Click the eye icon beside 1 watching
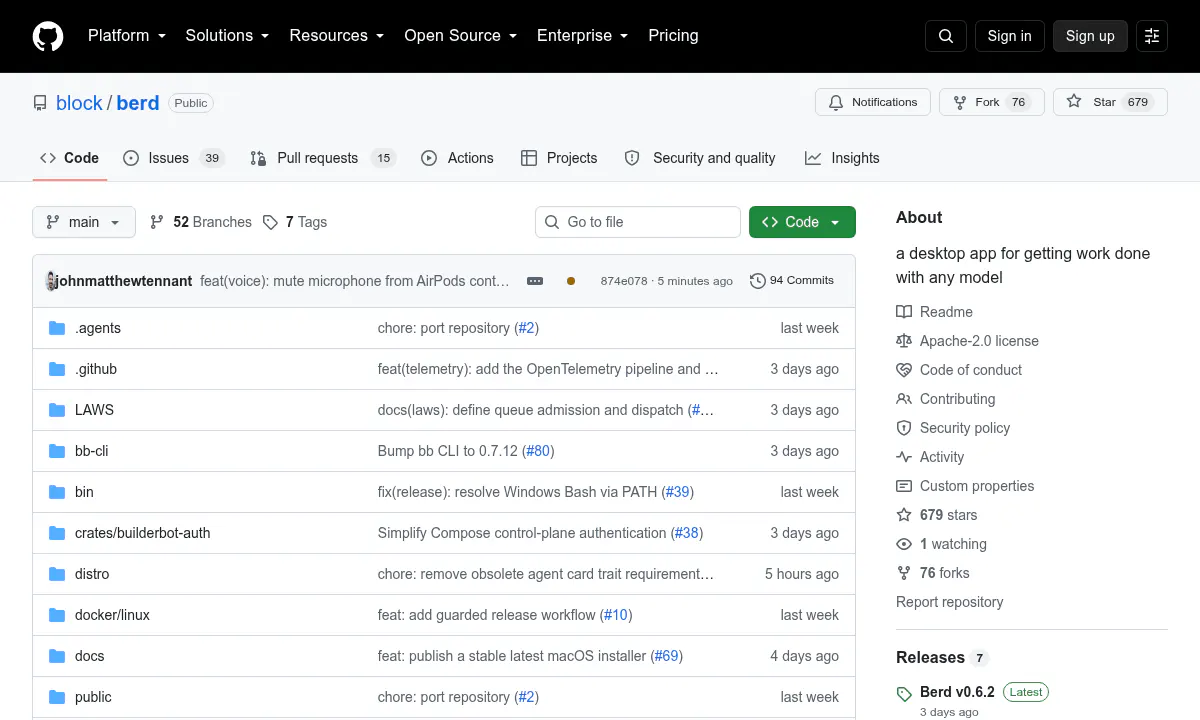The image size is (1200, 720). tap(904, 544)
